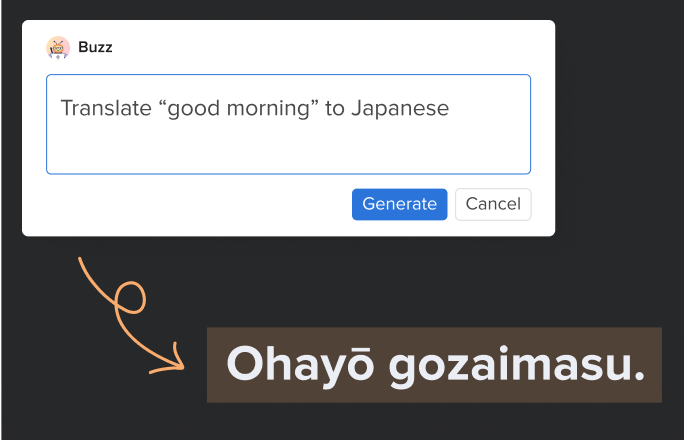Click empty space below the prompt text
The width and height of the screenshot is (684, 440).
pyautogui.click(x=288, y=148)
